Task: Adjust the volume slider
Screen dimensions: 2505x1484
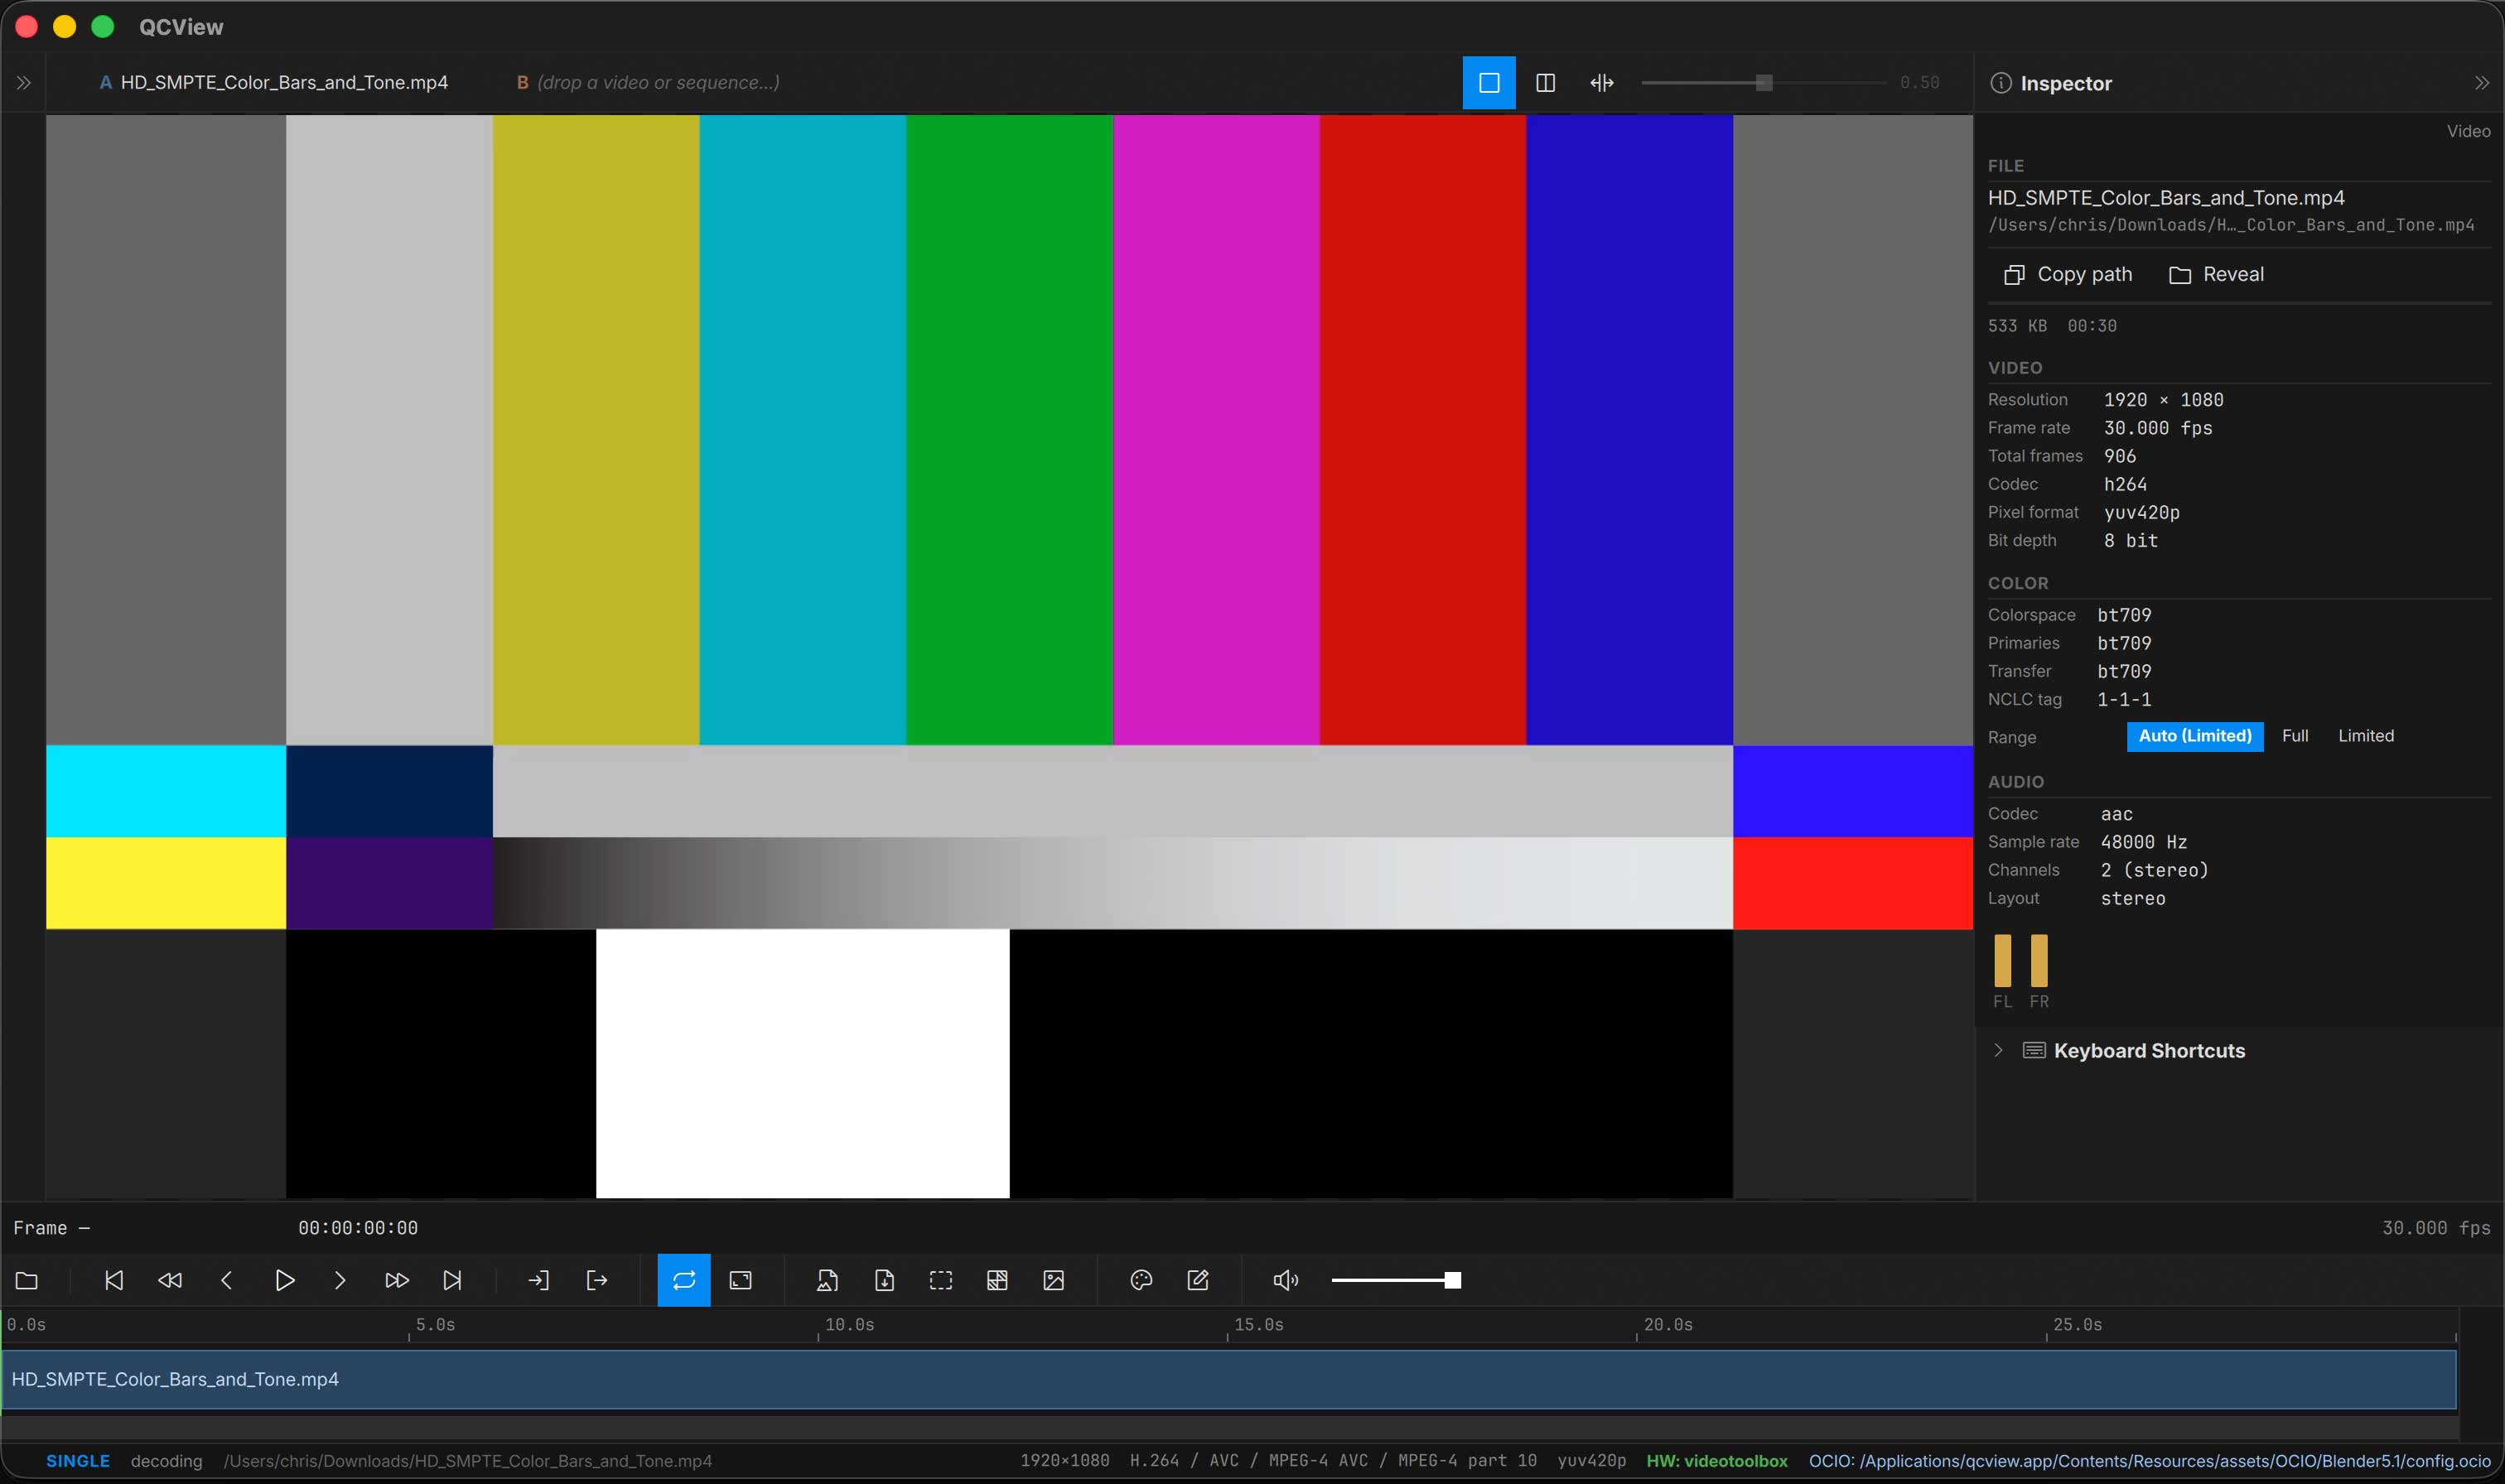Action: [1396, 1280]
